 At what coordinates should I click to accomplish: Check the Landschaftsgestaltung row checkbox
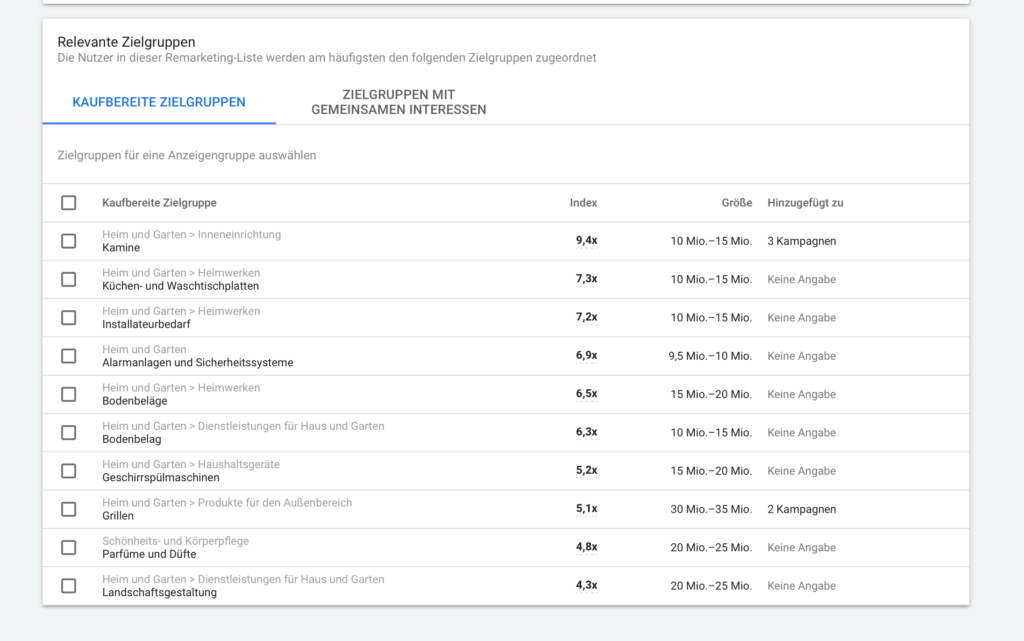coord(68,586)
